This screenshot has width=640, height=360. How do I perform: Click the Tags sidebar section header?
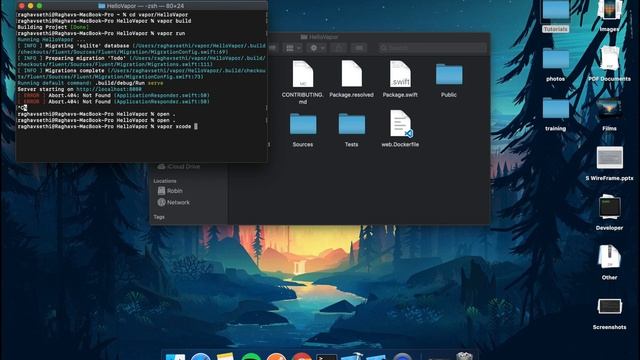pyautogui.click(x=159, y=217)
